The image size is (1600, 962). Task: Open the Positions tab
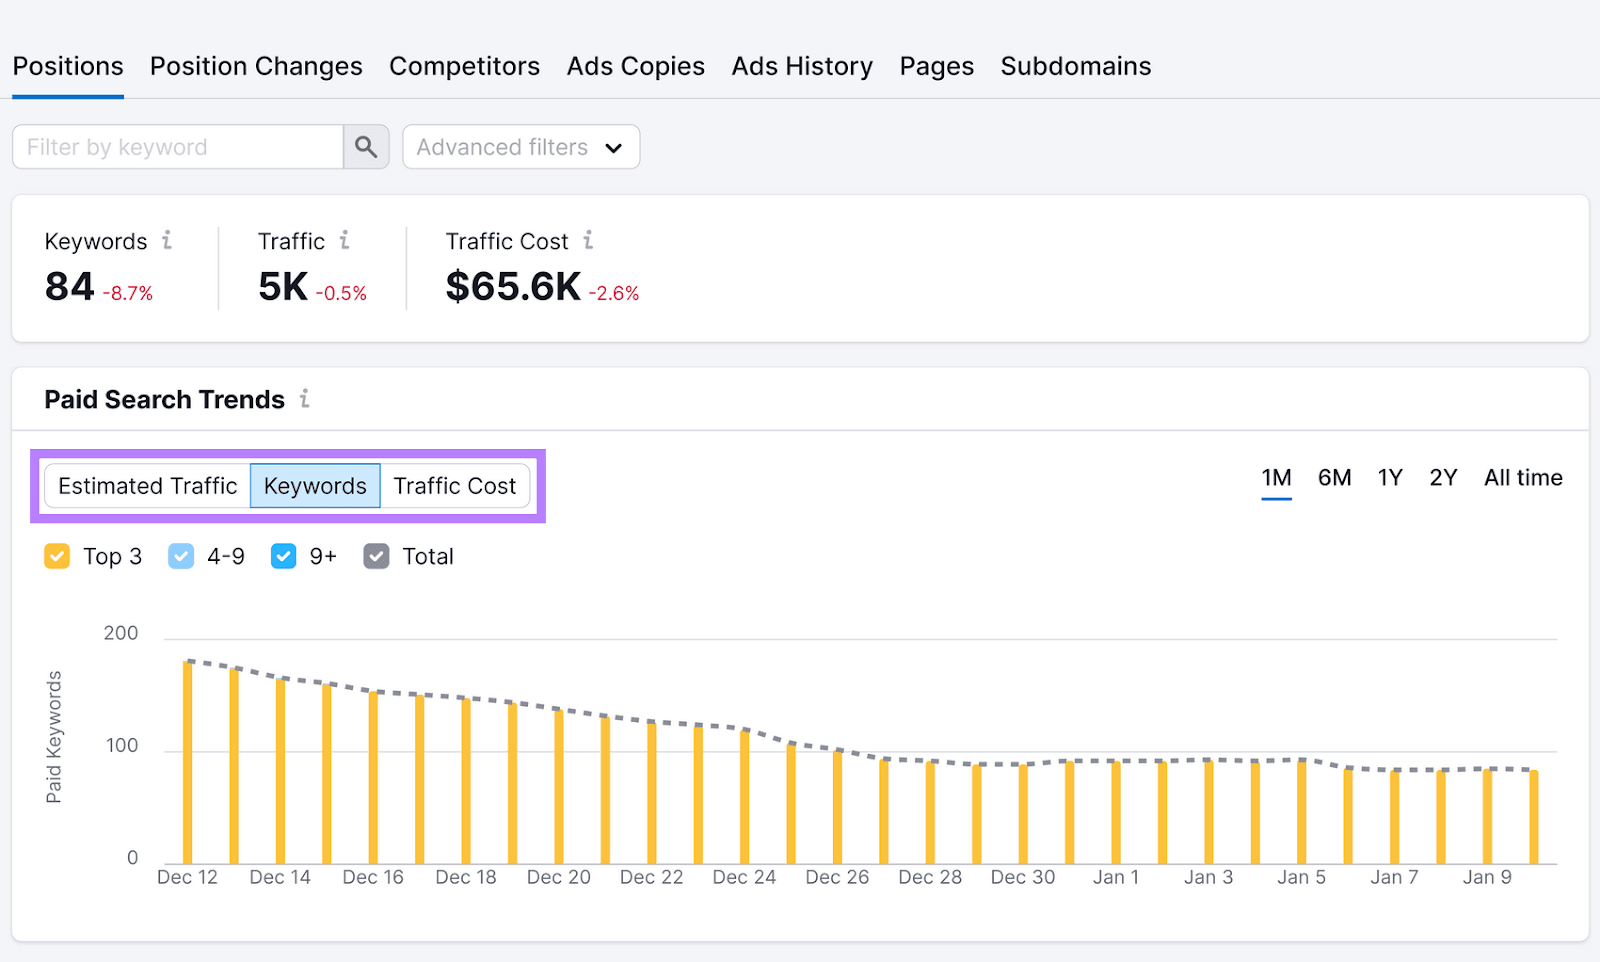coord(68,66)
